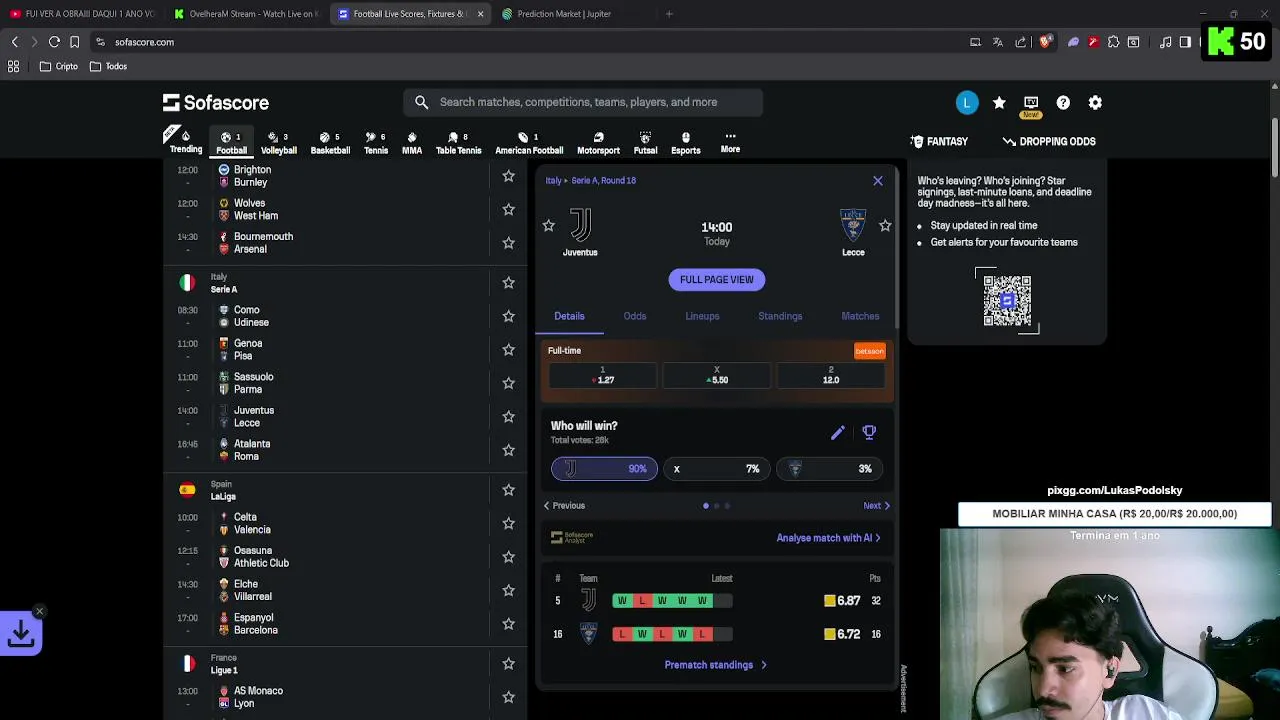Click the FULL PAGE VIEW button
The width and height of the screenshot is (1280, 720).
(717, 280)
